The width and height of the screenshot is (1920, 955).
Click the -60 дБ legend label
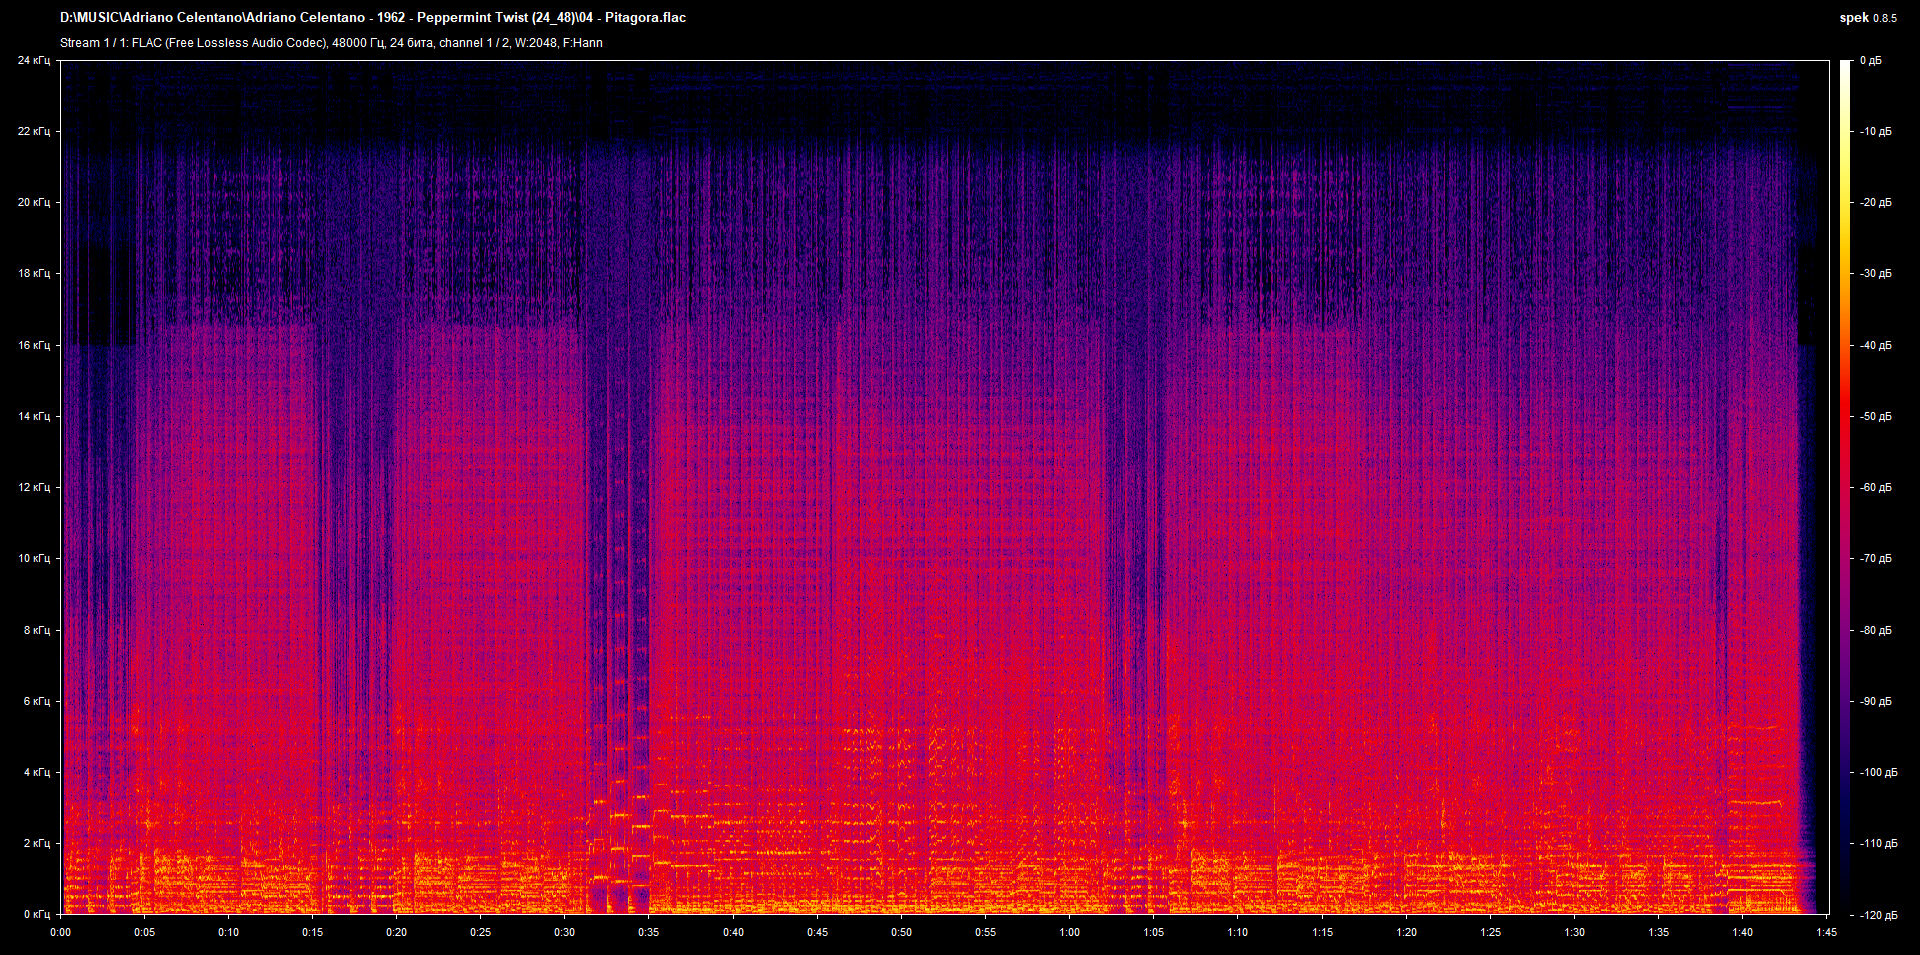1875,487
